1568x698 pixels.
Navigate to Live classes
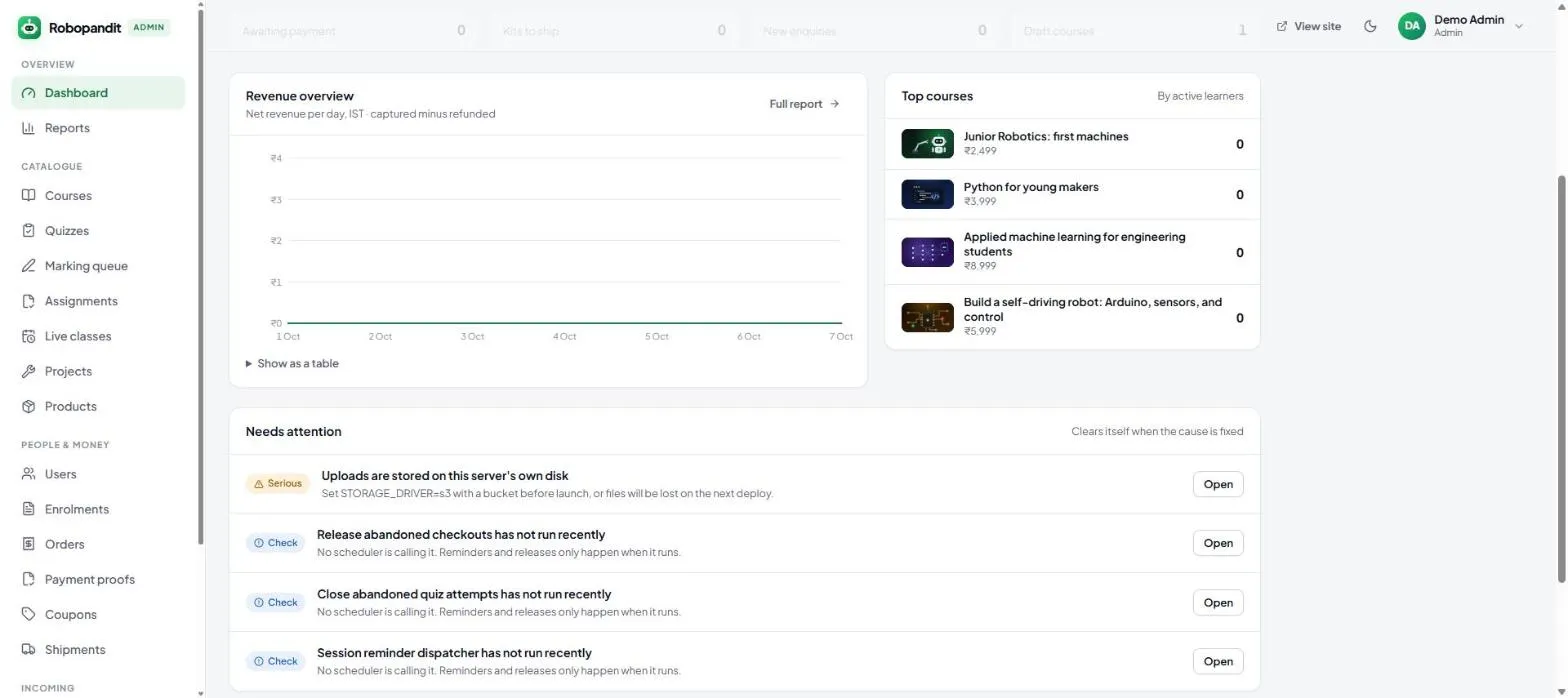click(98, 336)
